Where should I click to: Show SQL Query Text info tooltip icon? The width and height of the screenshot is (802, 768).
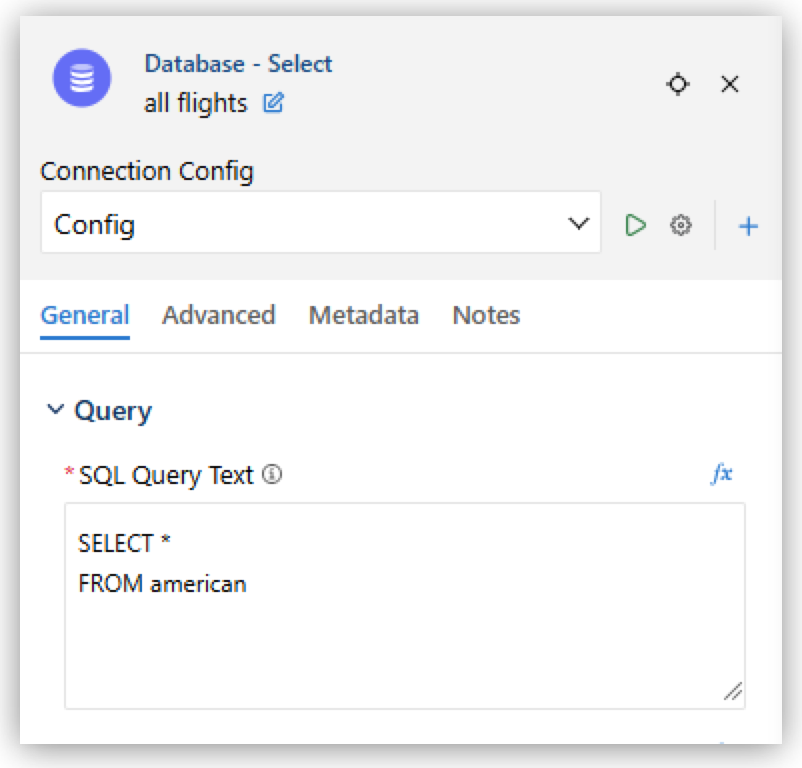tap(272, 475)
